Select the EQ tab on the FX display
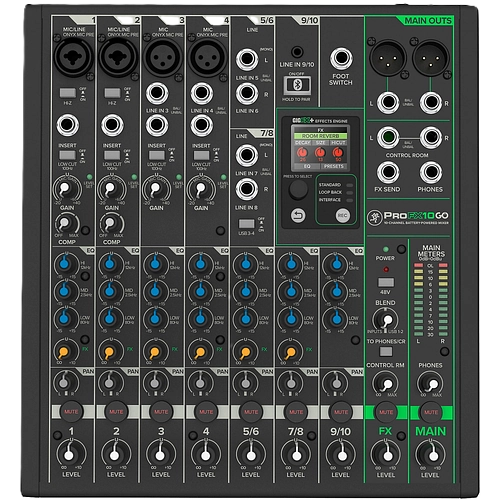Viewport: 500px width, 500px height. coord(307,166)
